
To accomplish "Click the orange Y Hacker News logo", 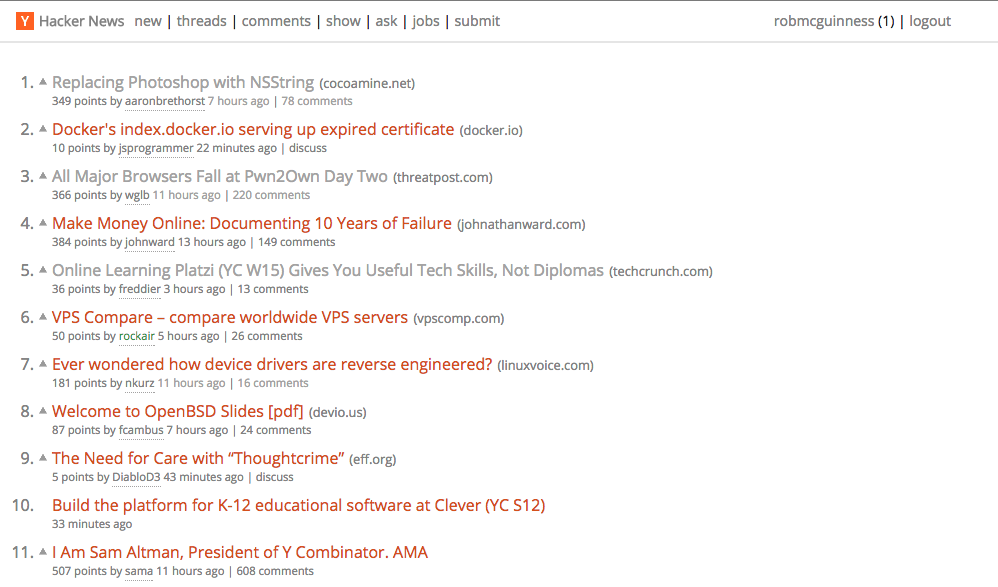I will pos(24,20).
